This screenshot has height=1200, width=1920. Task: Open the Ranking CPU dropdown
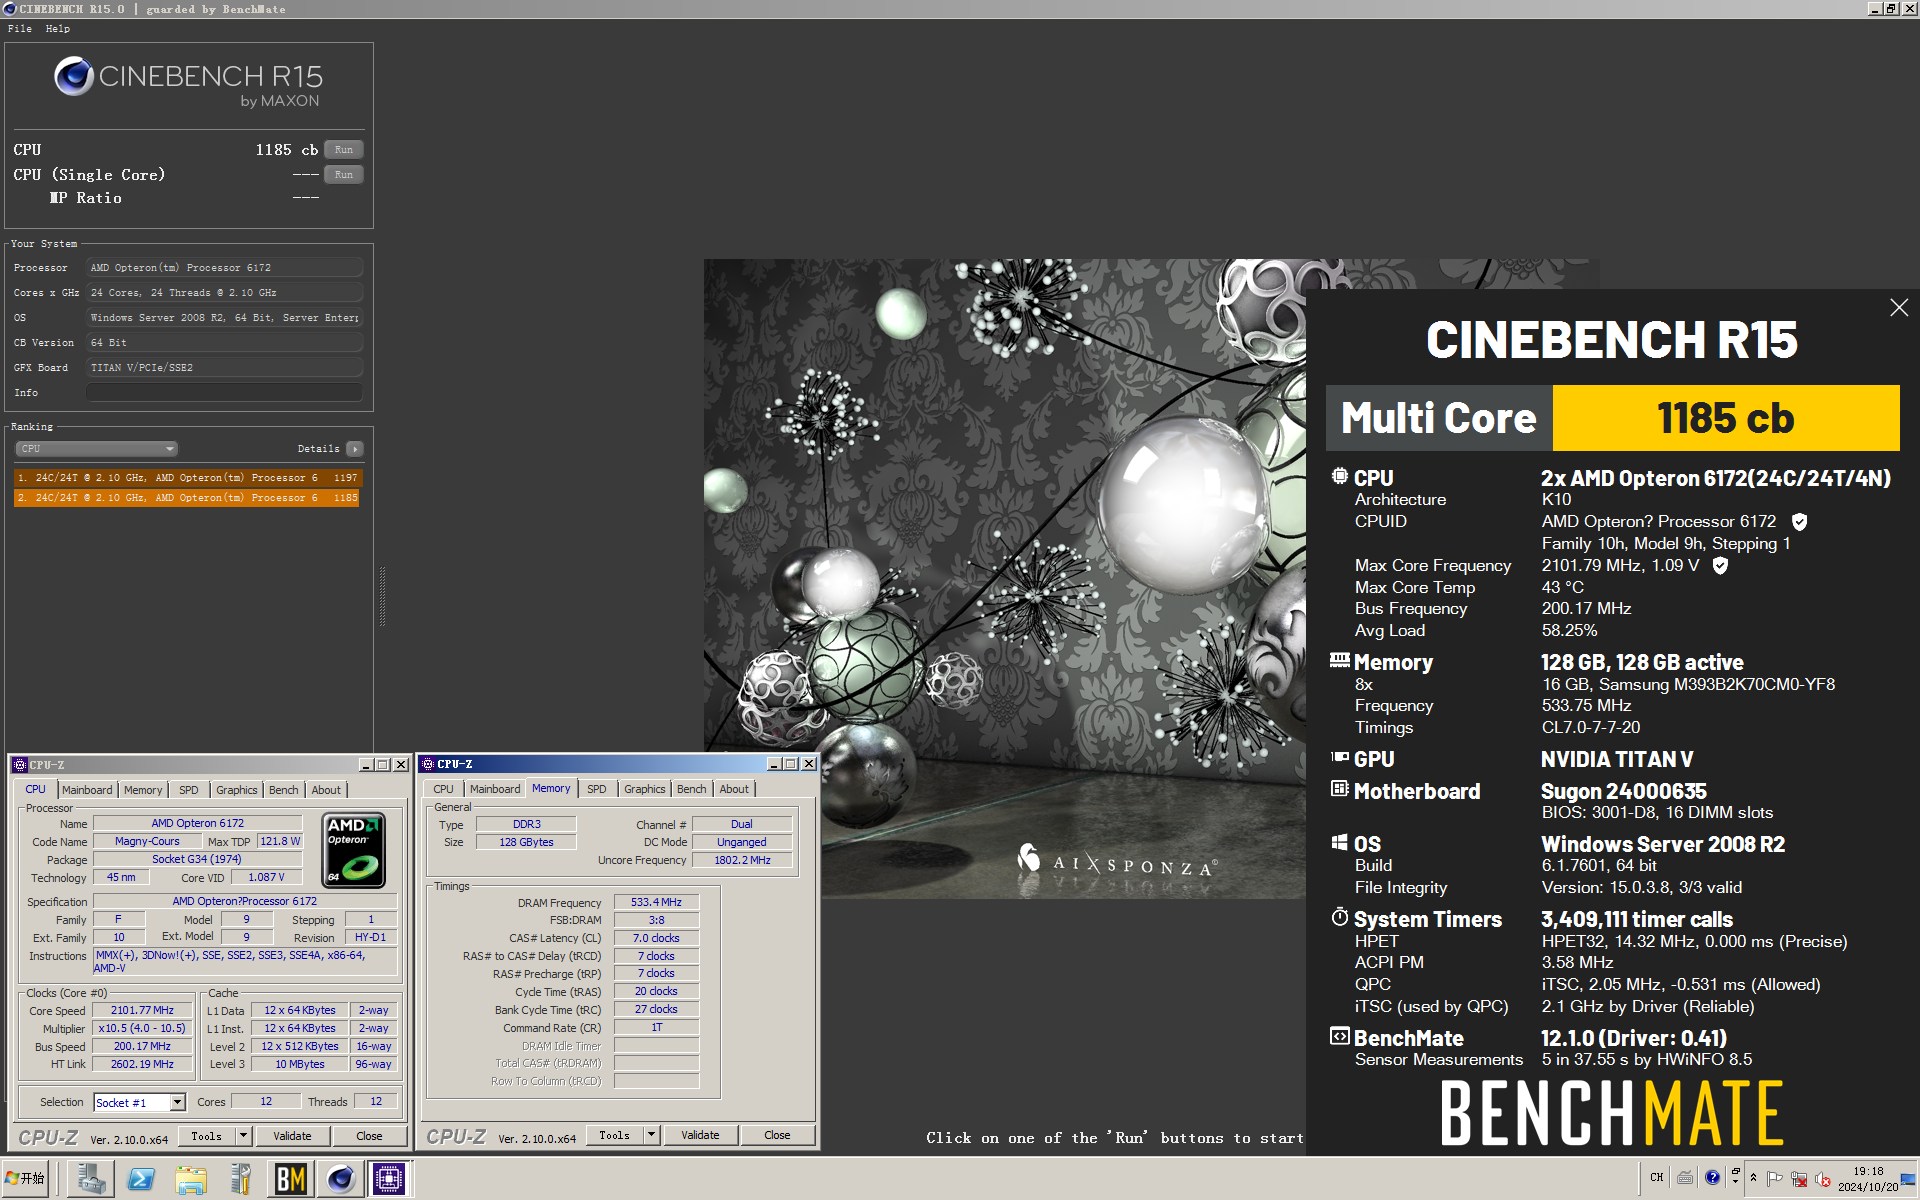(x=96, y=449)
